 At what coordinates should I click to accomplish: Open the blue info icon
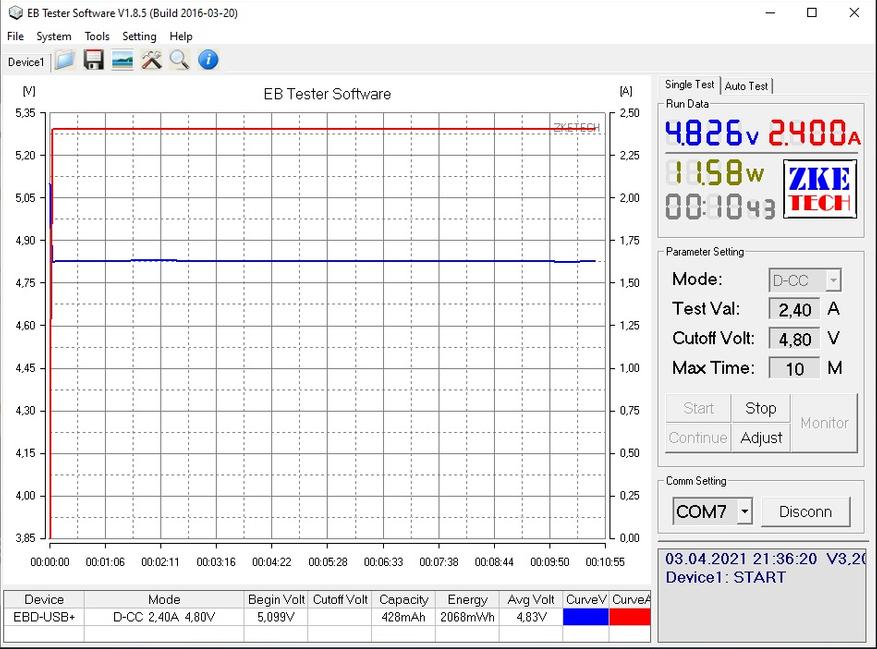(208, 60)
